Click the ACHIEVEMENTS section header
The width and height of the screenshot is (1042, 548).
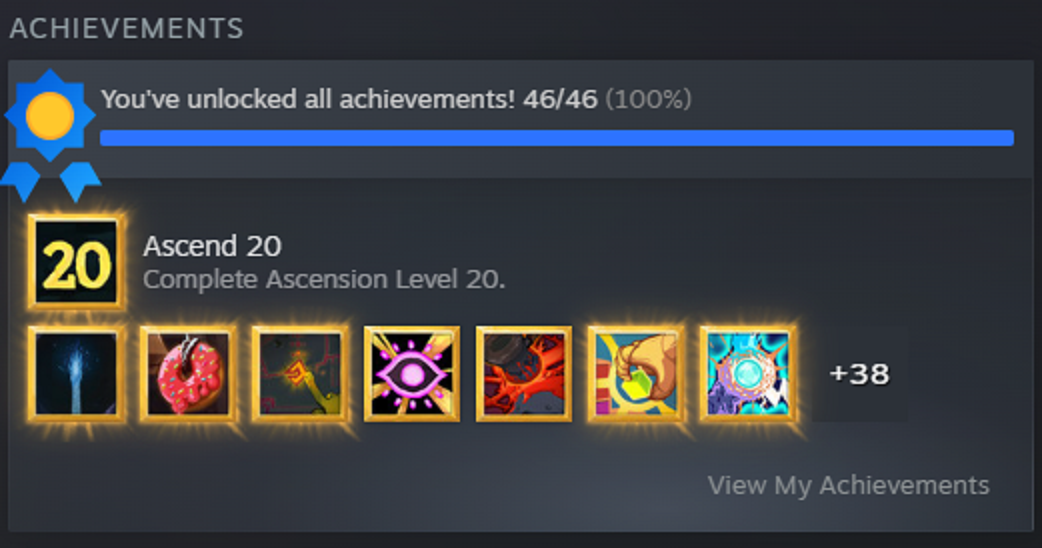[x=127, y=29]
